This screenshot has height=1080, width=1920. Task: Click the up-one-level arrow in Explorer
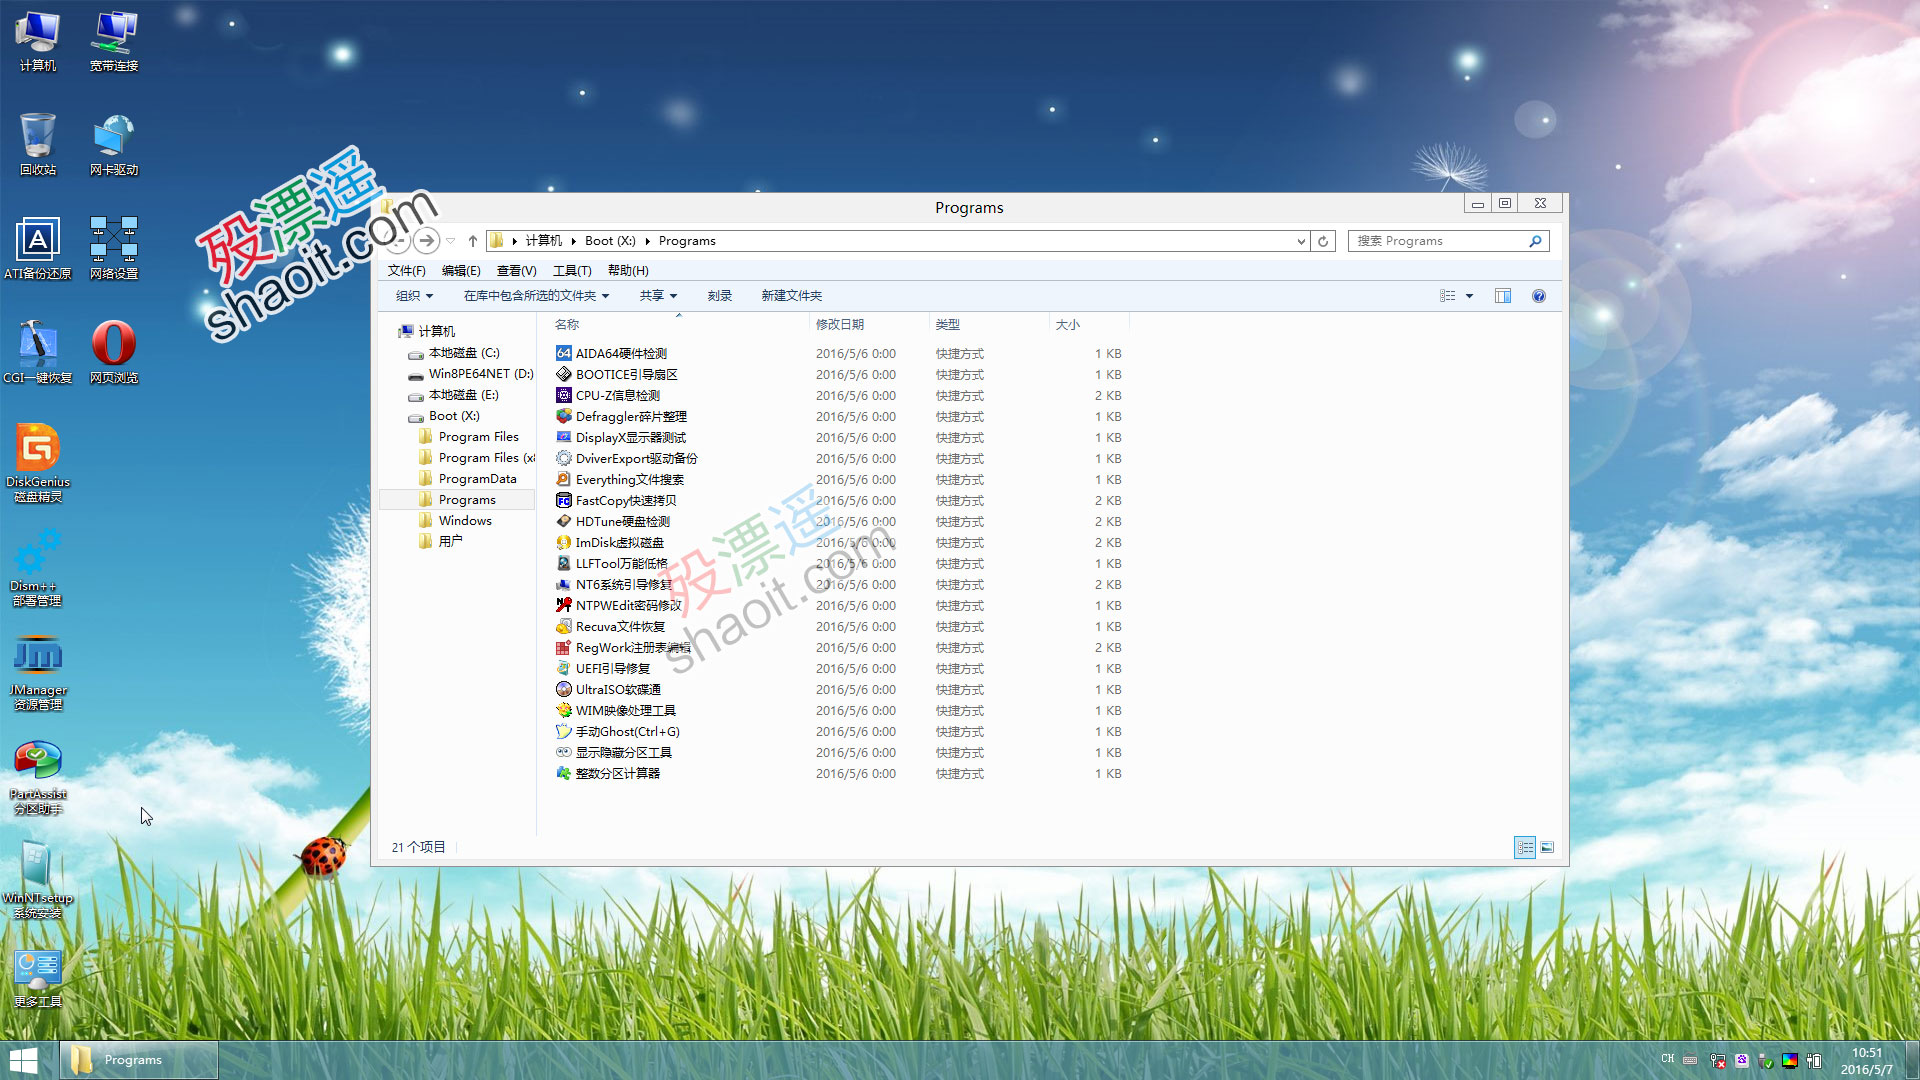pos(473,241)
